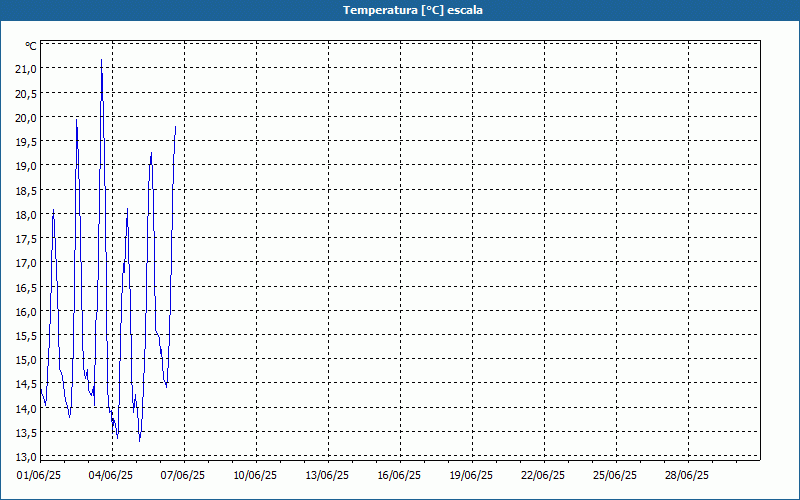Click the last data point of the blue line
The height and width of the screenshot is (500, 800).
tap(176, 127)
